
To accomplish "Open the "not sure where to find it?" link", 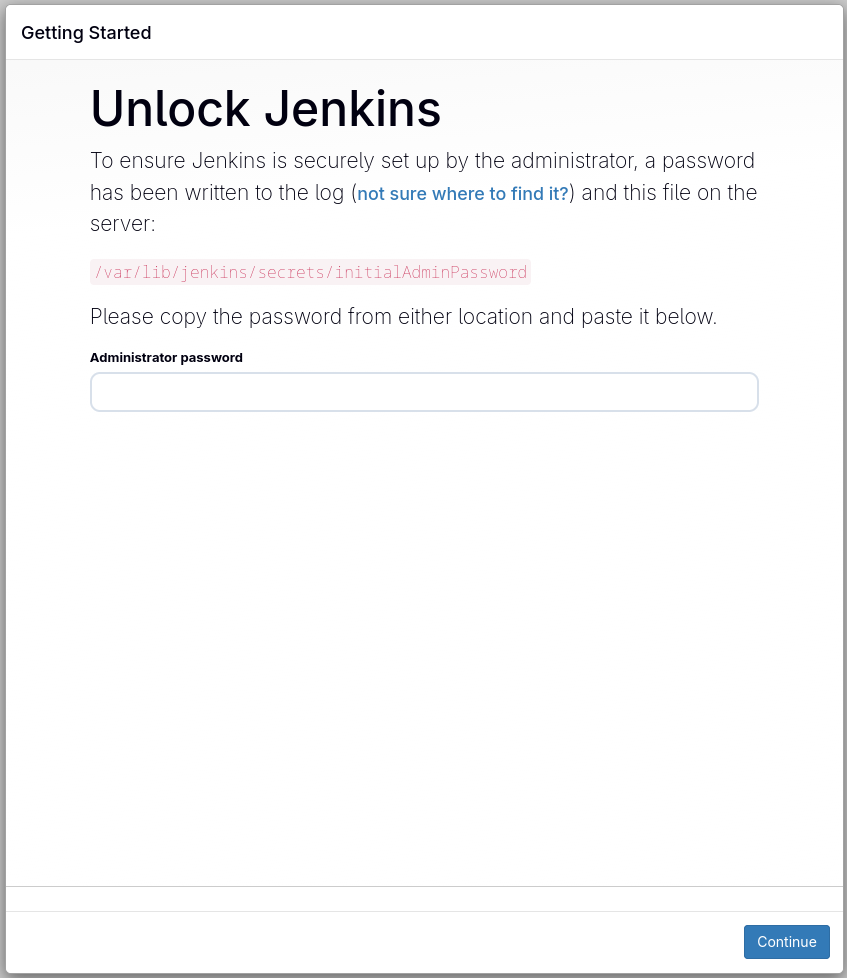I will tap(463, 194).
